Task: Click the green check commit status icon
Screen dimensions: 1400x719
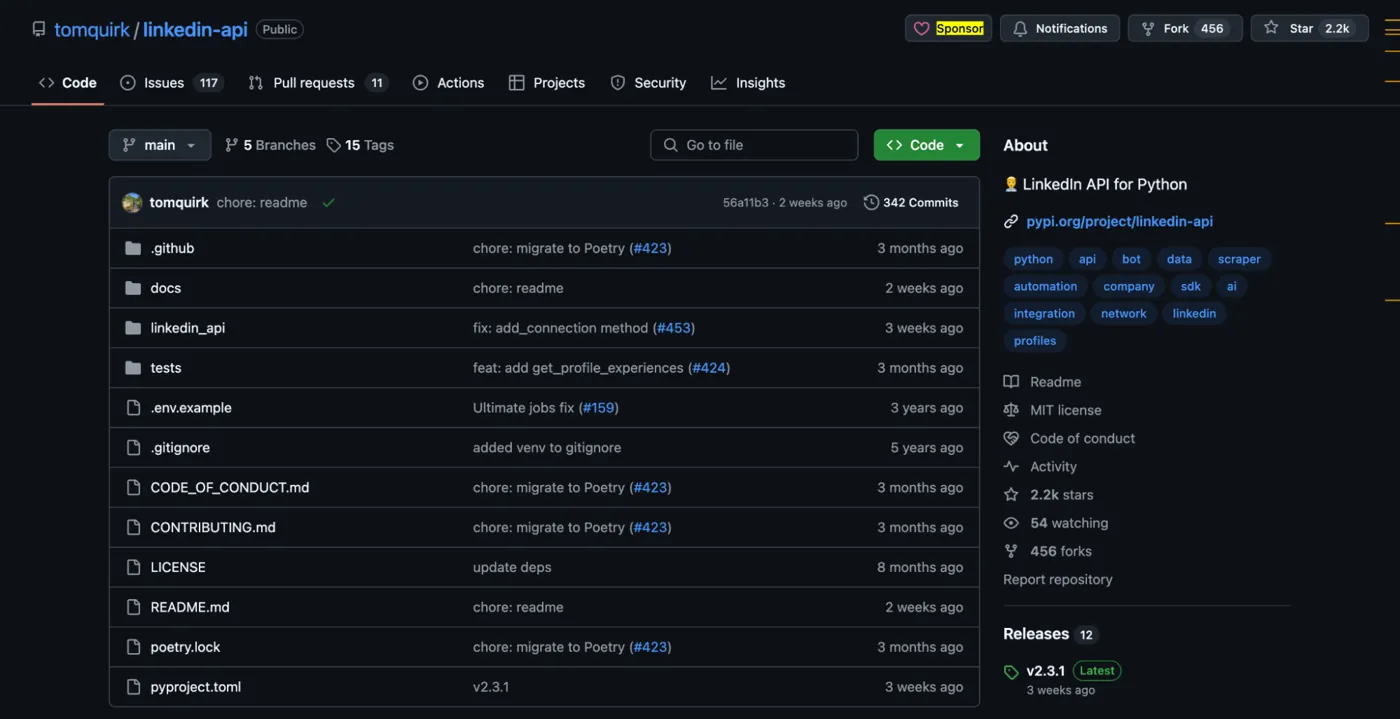Action: [x=328, y=203]
